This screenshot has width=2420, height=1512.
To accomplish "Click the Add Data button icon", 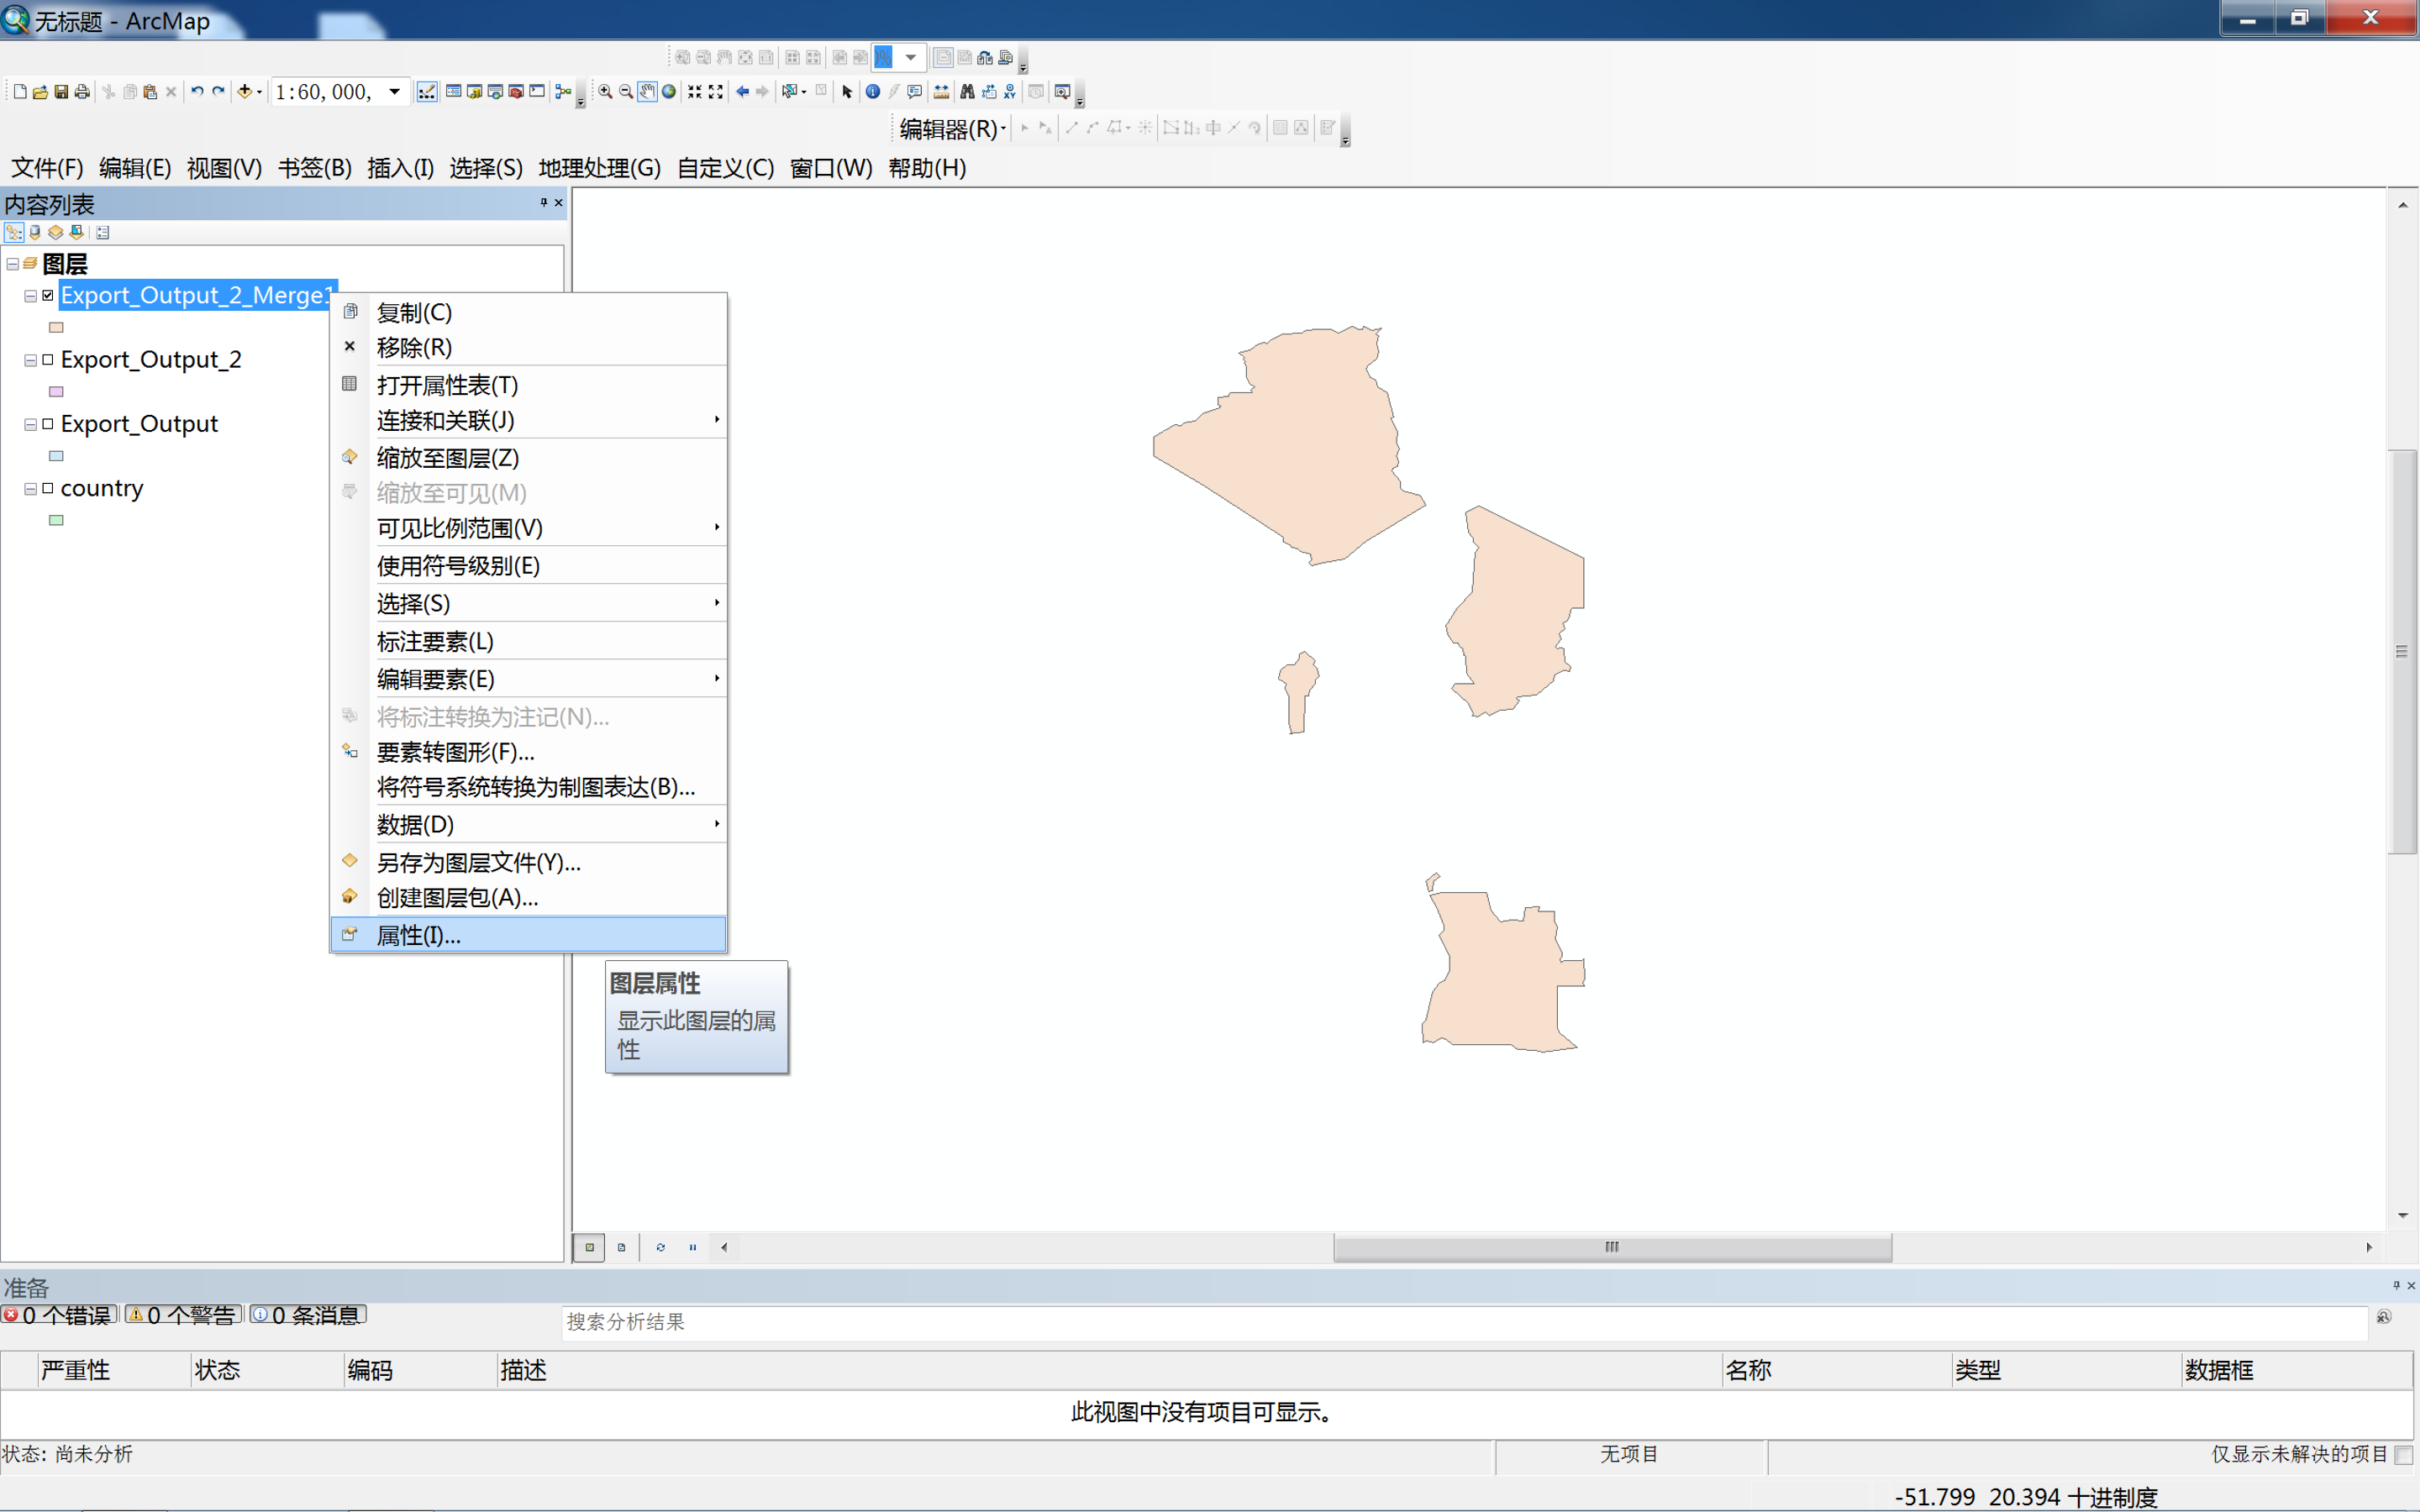I will click(244, 92).
